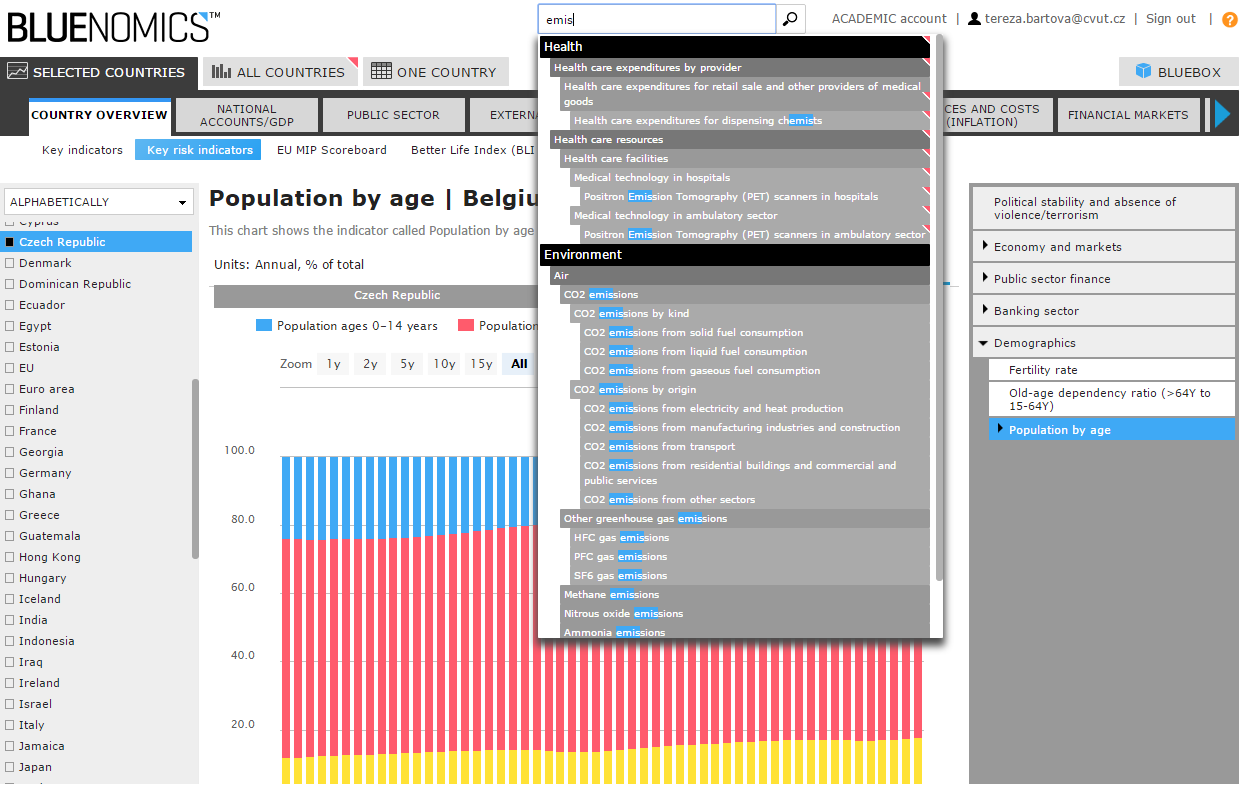The height and width of the screenshot is (810, 1244).
Task: Check the Dominican Republic checkbox
Action: click(10, 284)
